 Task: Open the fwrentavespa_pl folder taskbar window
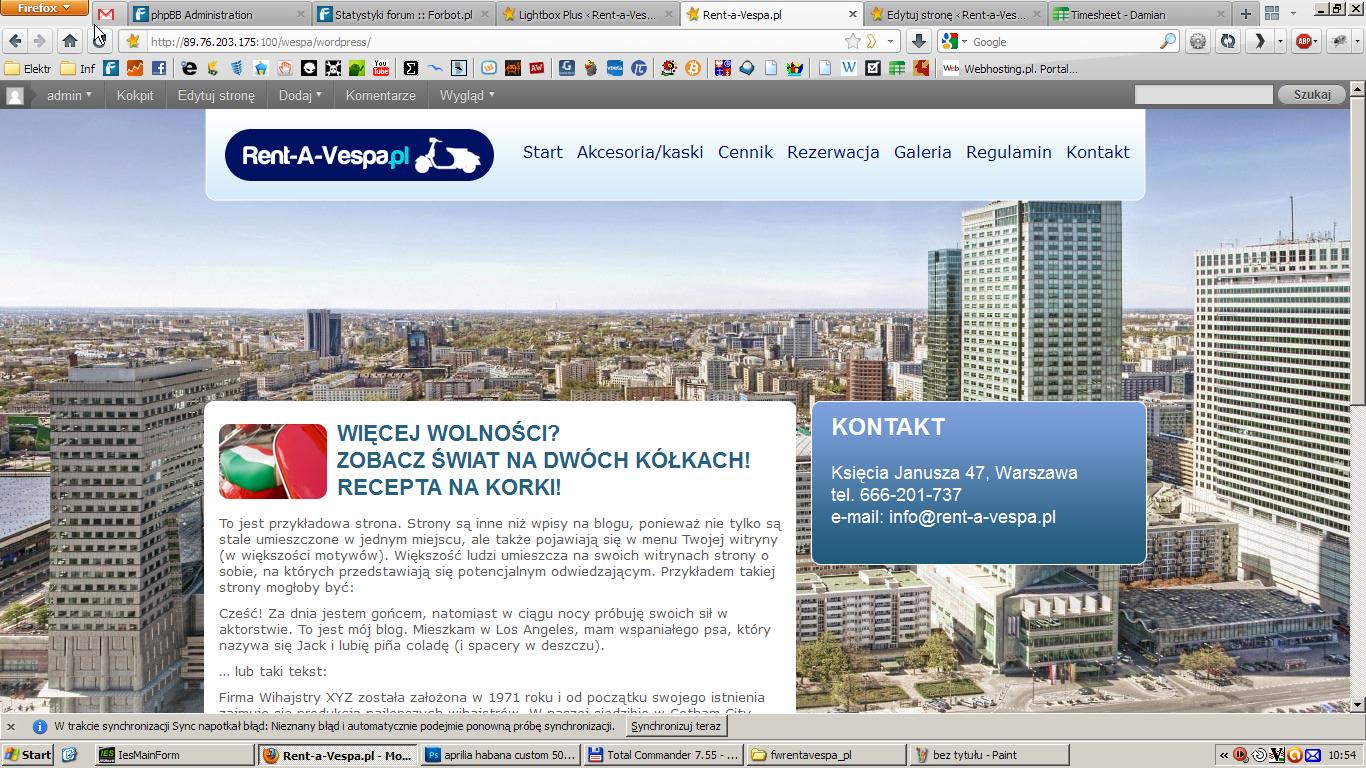point(826,755)
